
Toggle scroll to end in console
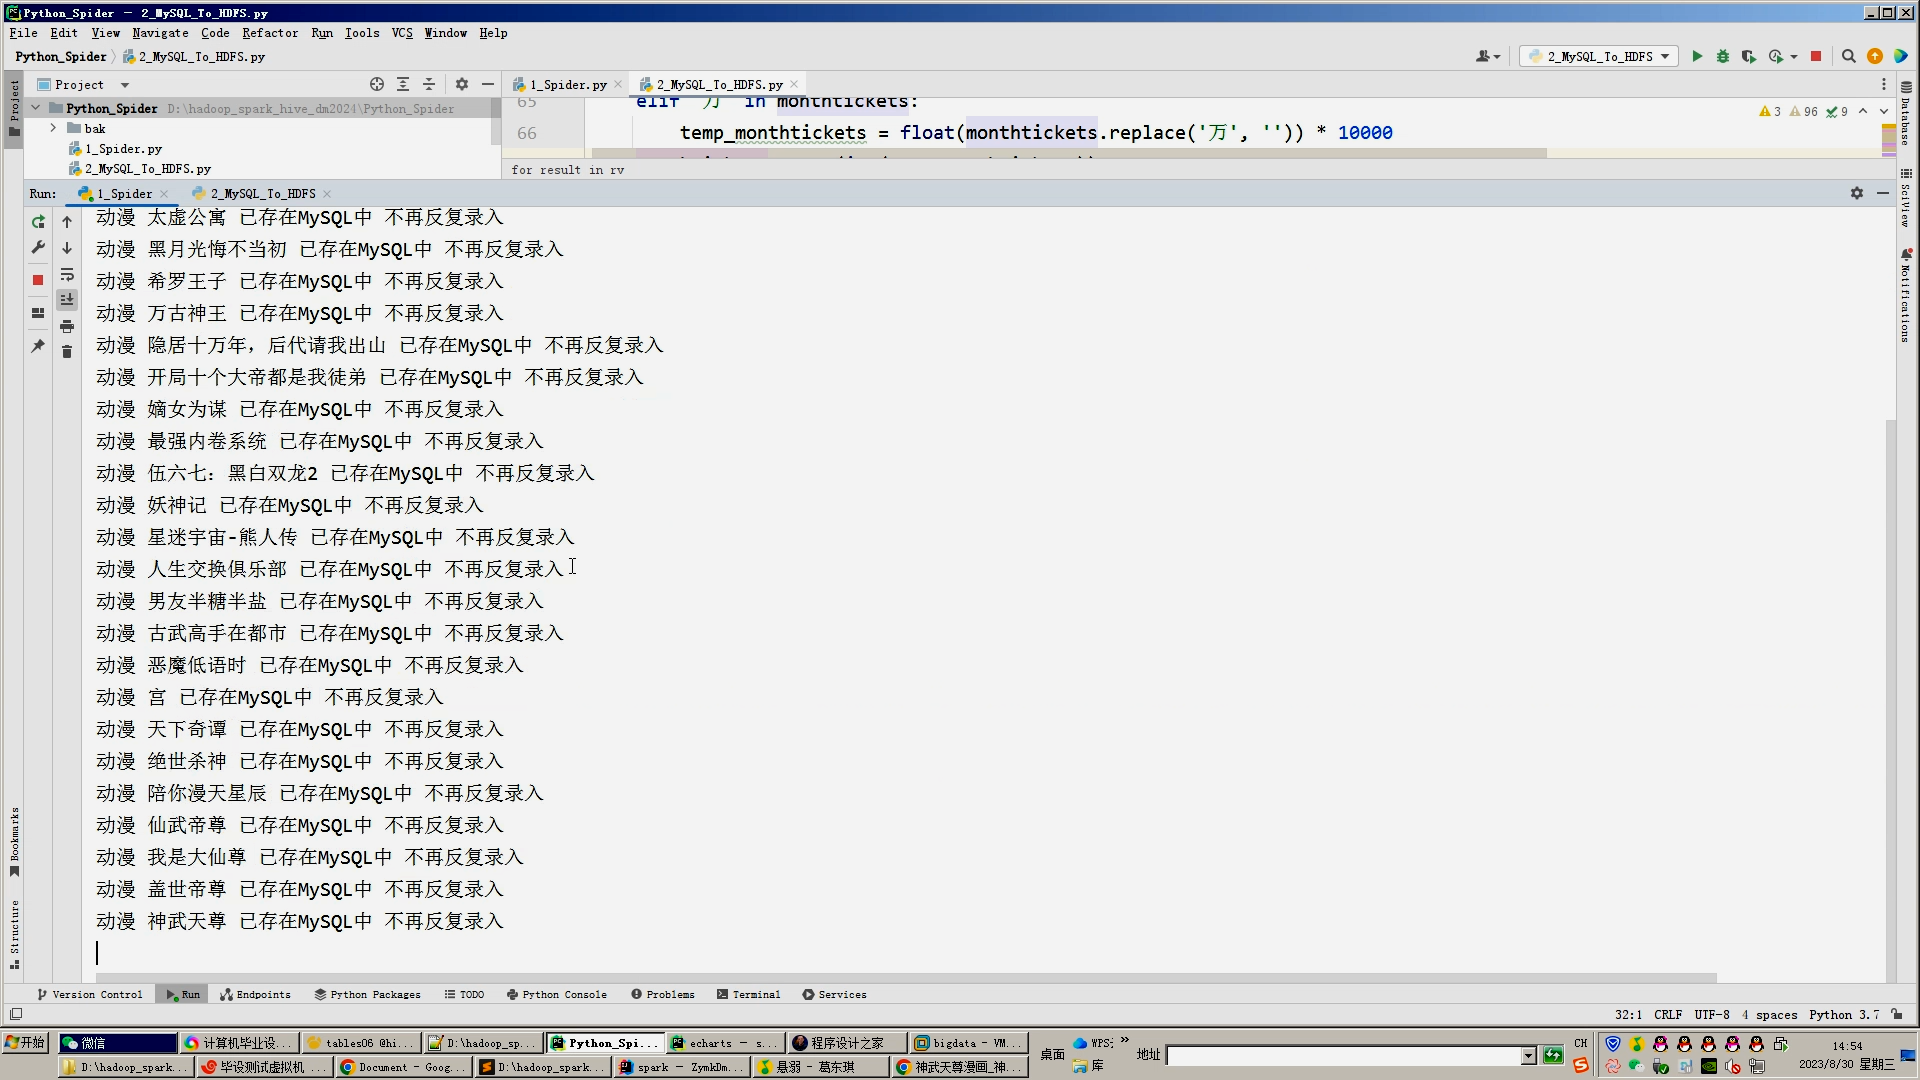(x=67, y=299)
